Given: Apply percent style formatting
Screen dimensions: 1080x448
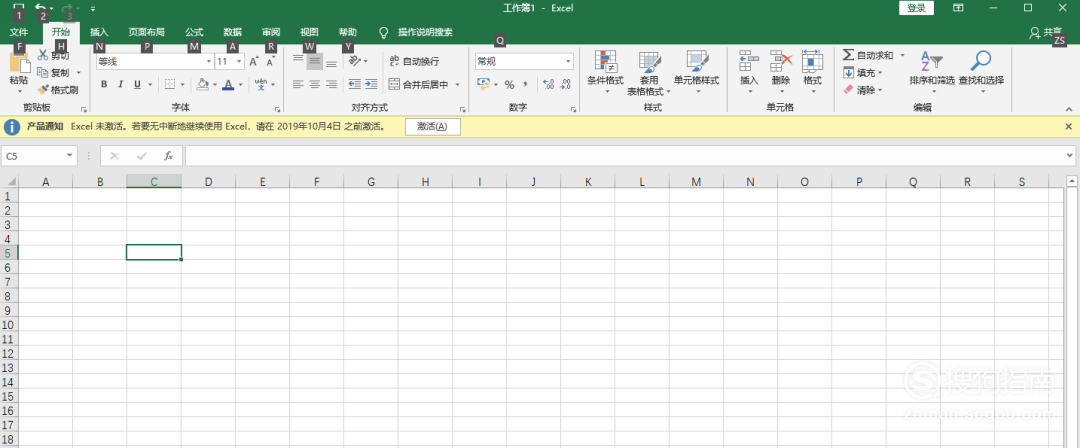Looking at the screenshot, I should [509, 85].
